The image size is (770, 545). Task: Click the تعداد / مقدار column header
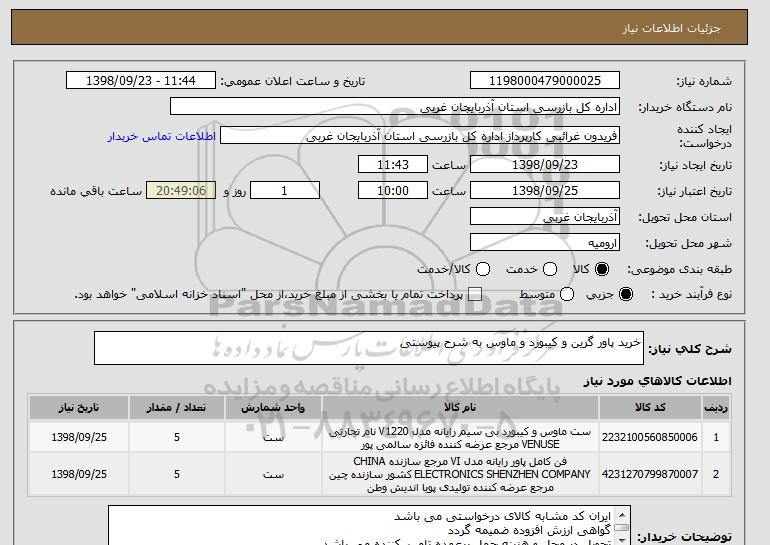pos(177,408)
